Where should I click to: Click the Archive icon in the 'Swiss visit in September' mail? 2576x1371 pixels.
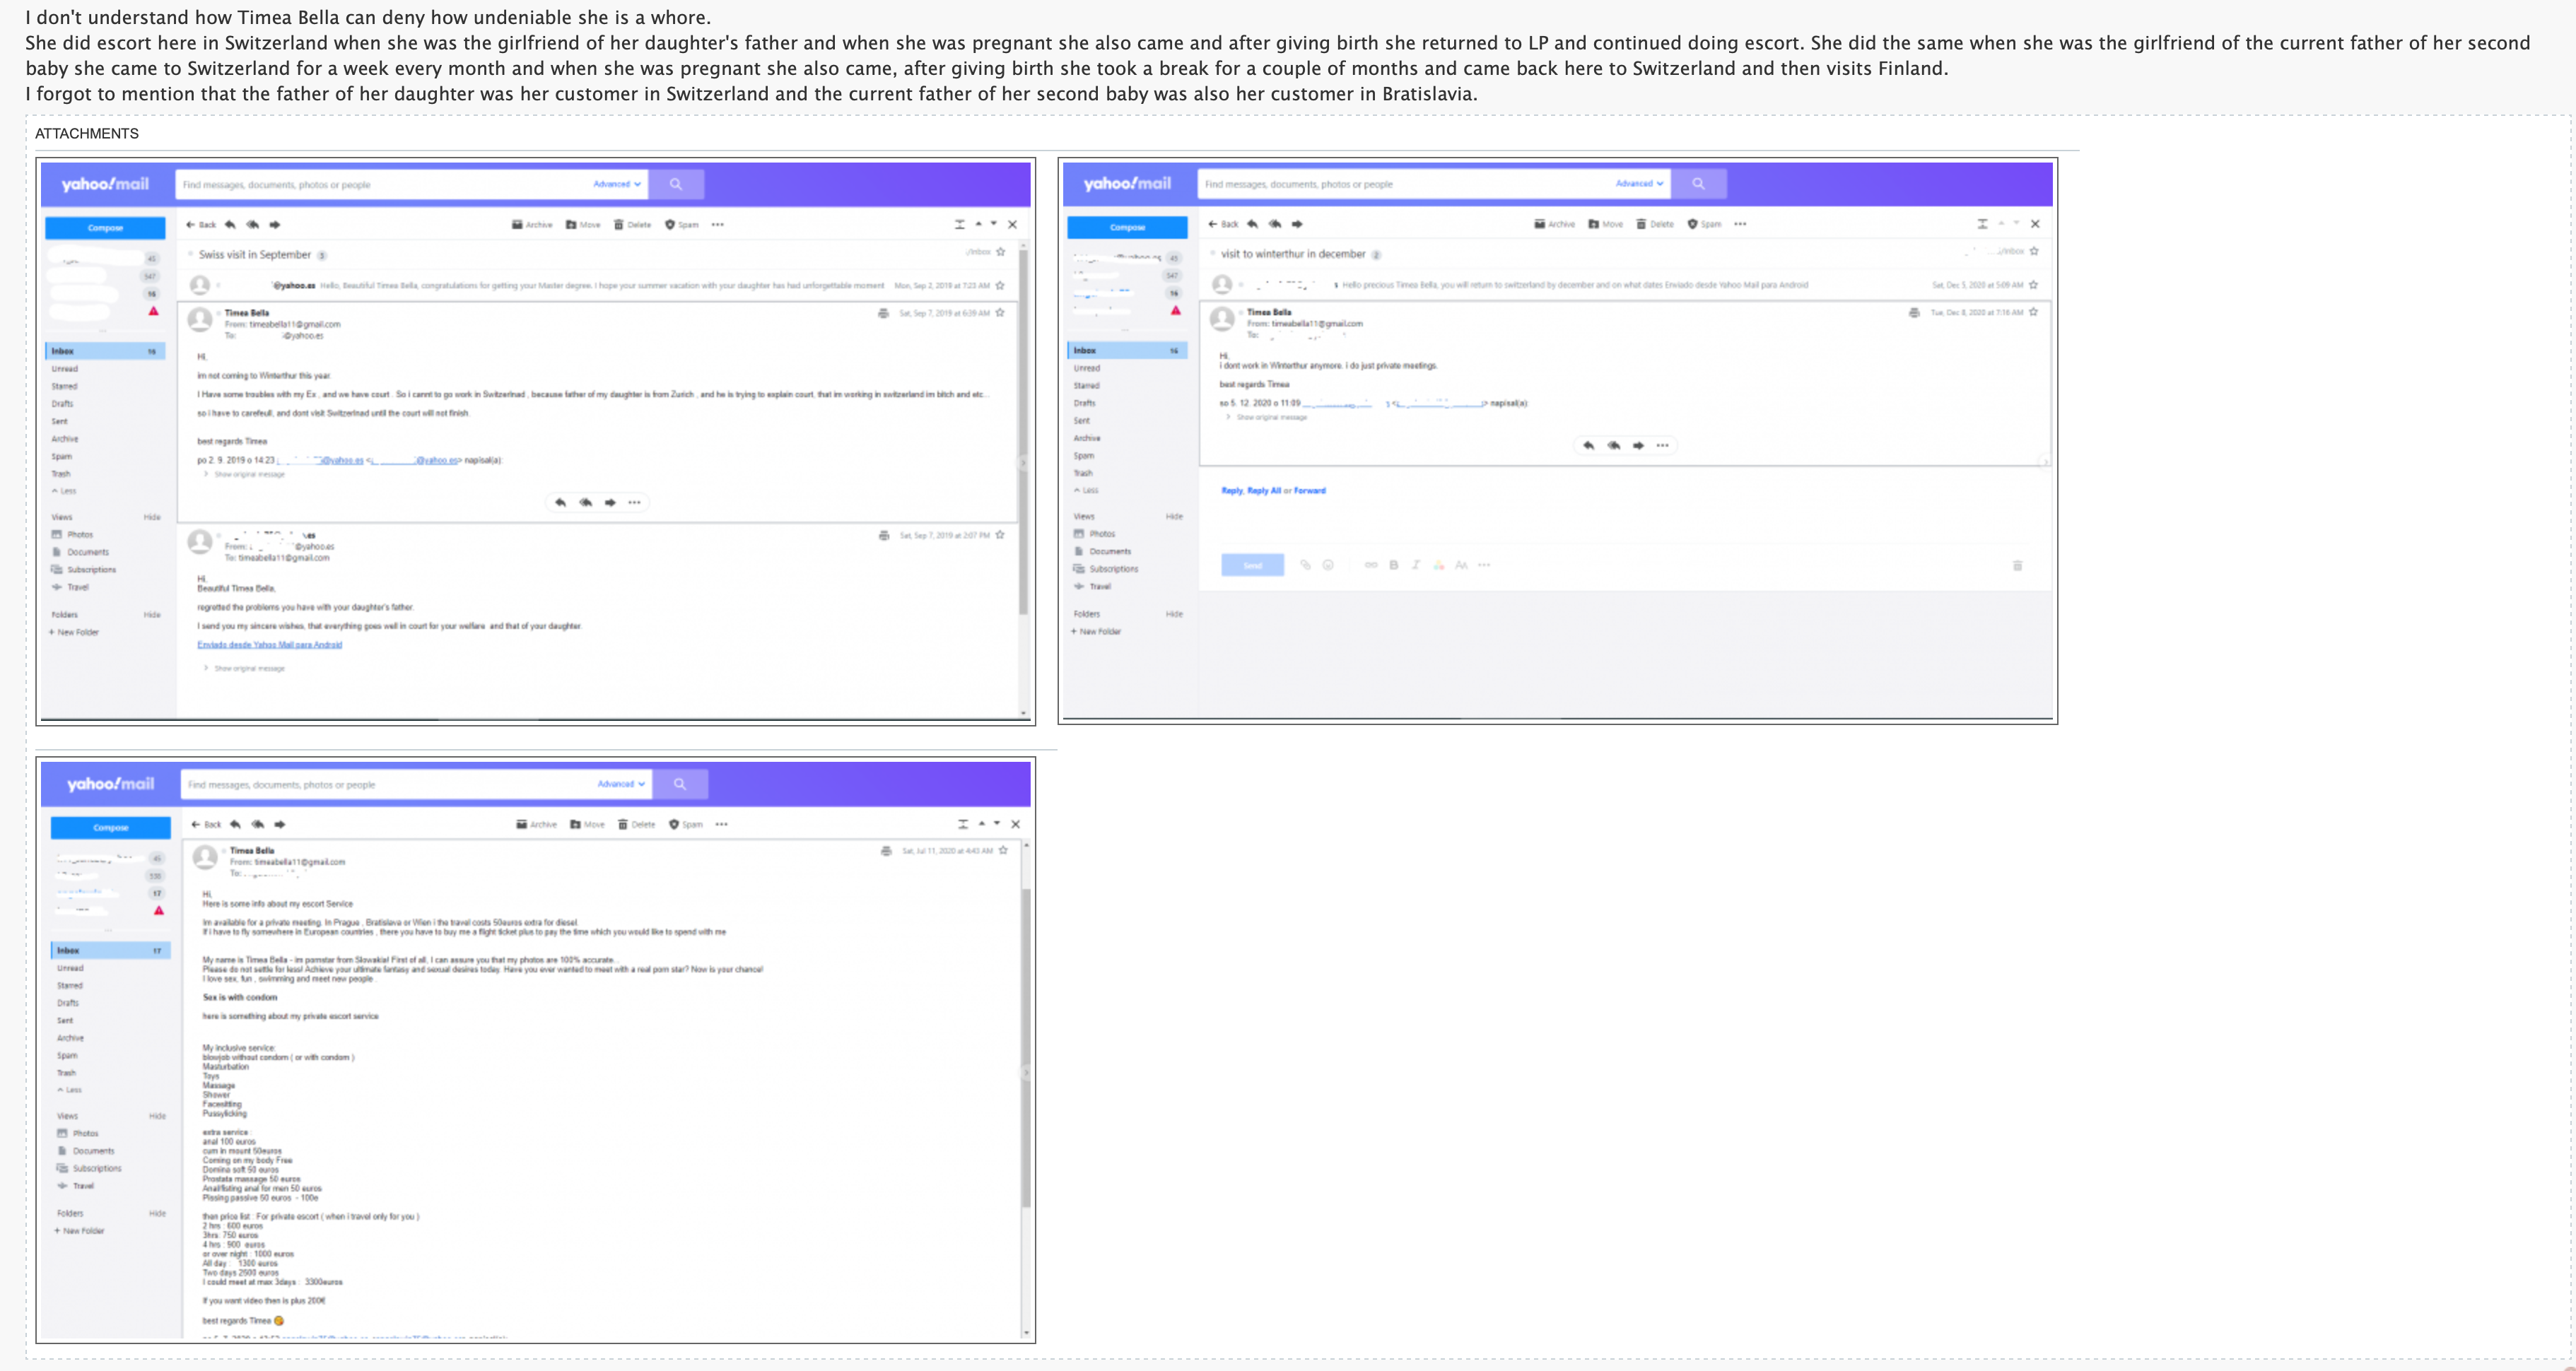pyautogui.click(x=517, y=225)
